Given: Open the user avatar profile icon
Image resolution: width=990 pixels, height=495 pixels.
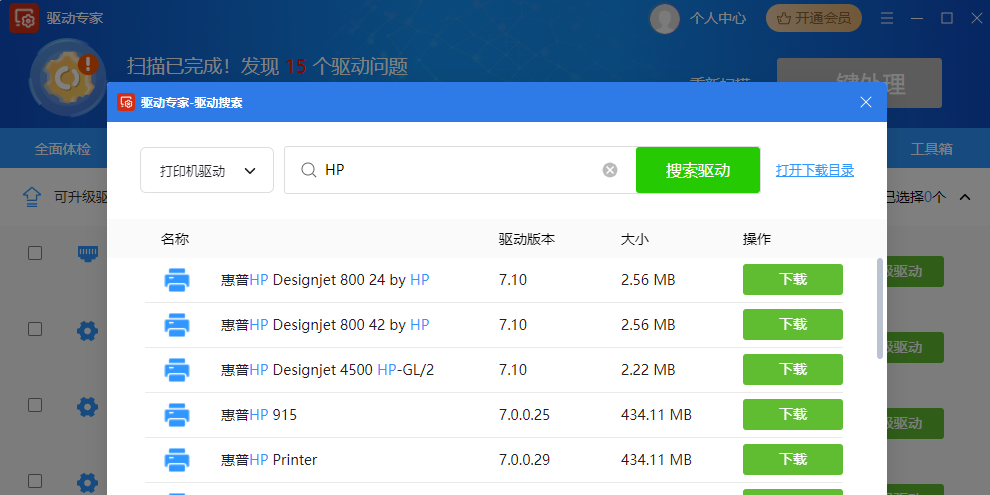Looking at the screenshot, I should coord(664,18).
